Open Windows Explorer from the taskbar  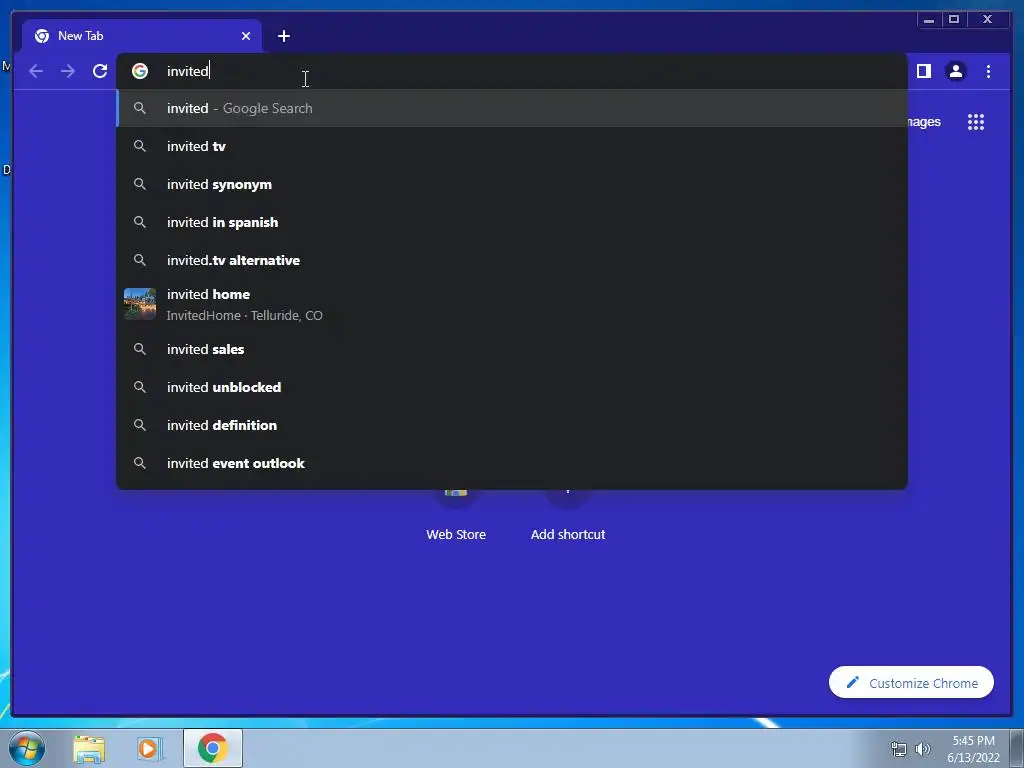coord(89,749)
